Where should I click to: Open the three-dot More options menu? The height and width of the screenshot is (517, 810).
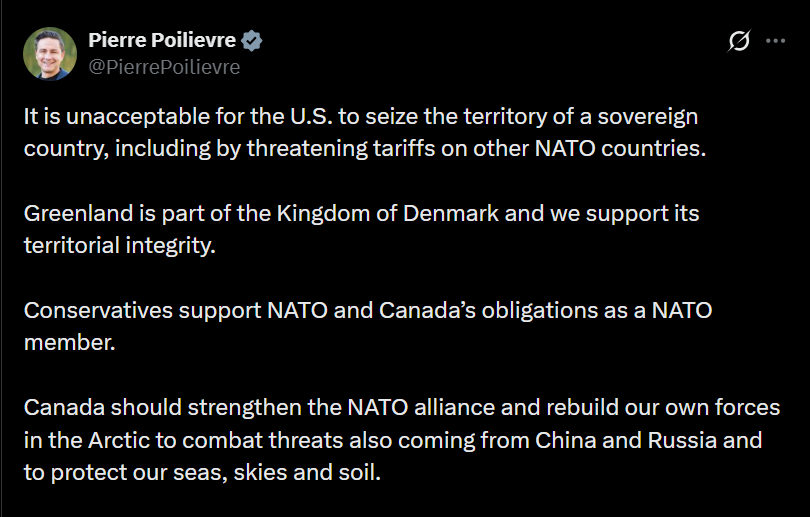(x=775, y=41)
